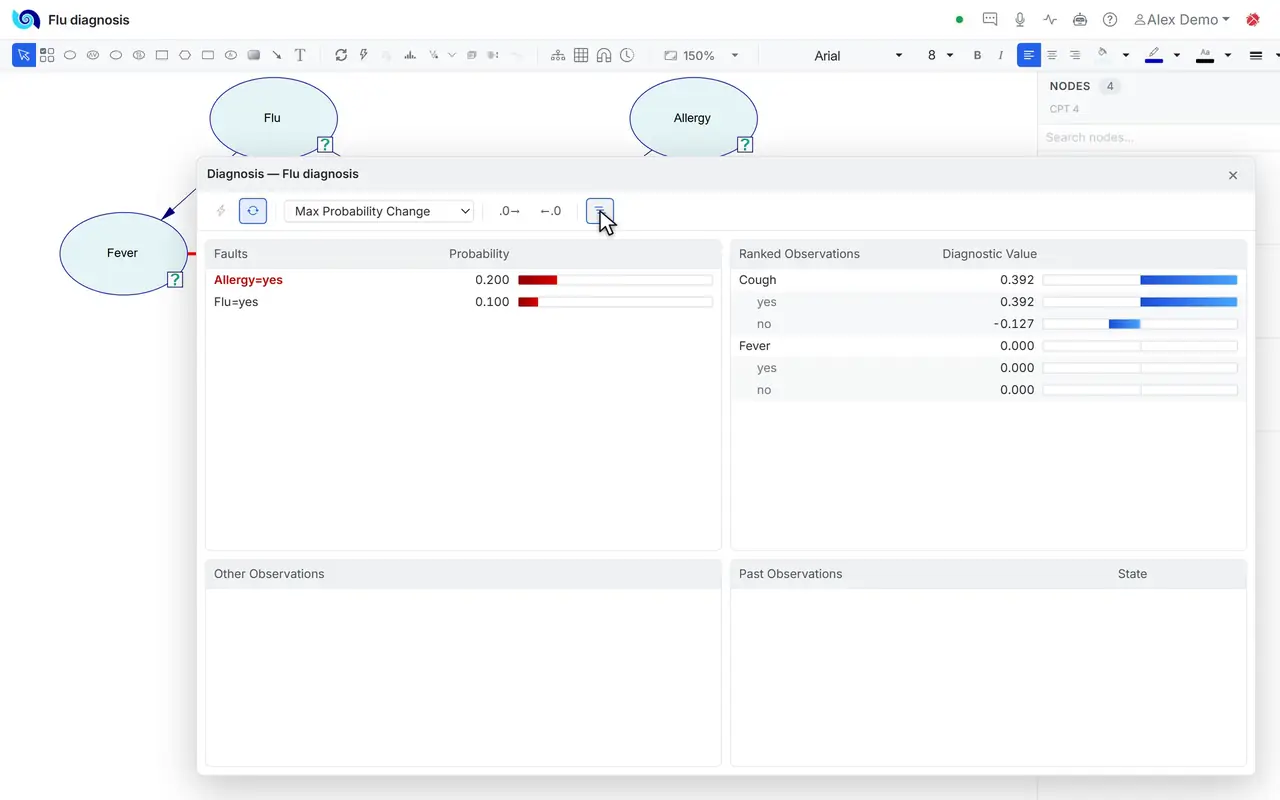Click the increase decimals .0→ button

click(510, 211)
